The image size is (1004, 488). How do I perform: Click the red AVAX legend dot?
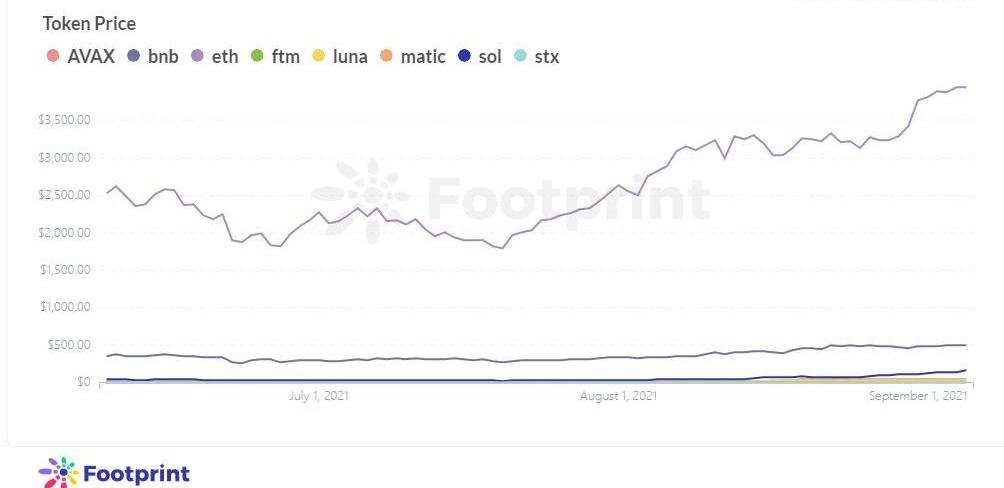[x=53, y=56]
